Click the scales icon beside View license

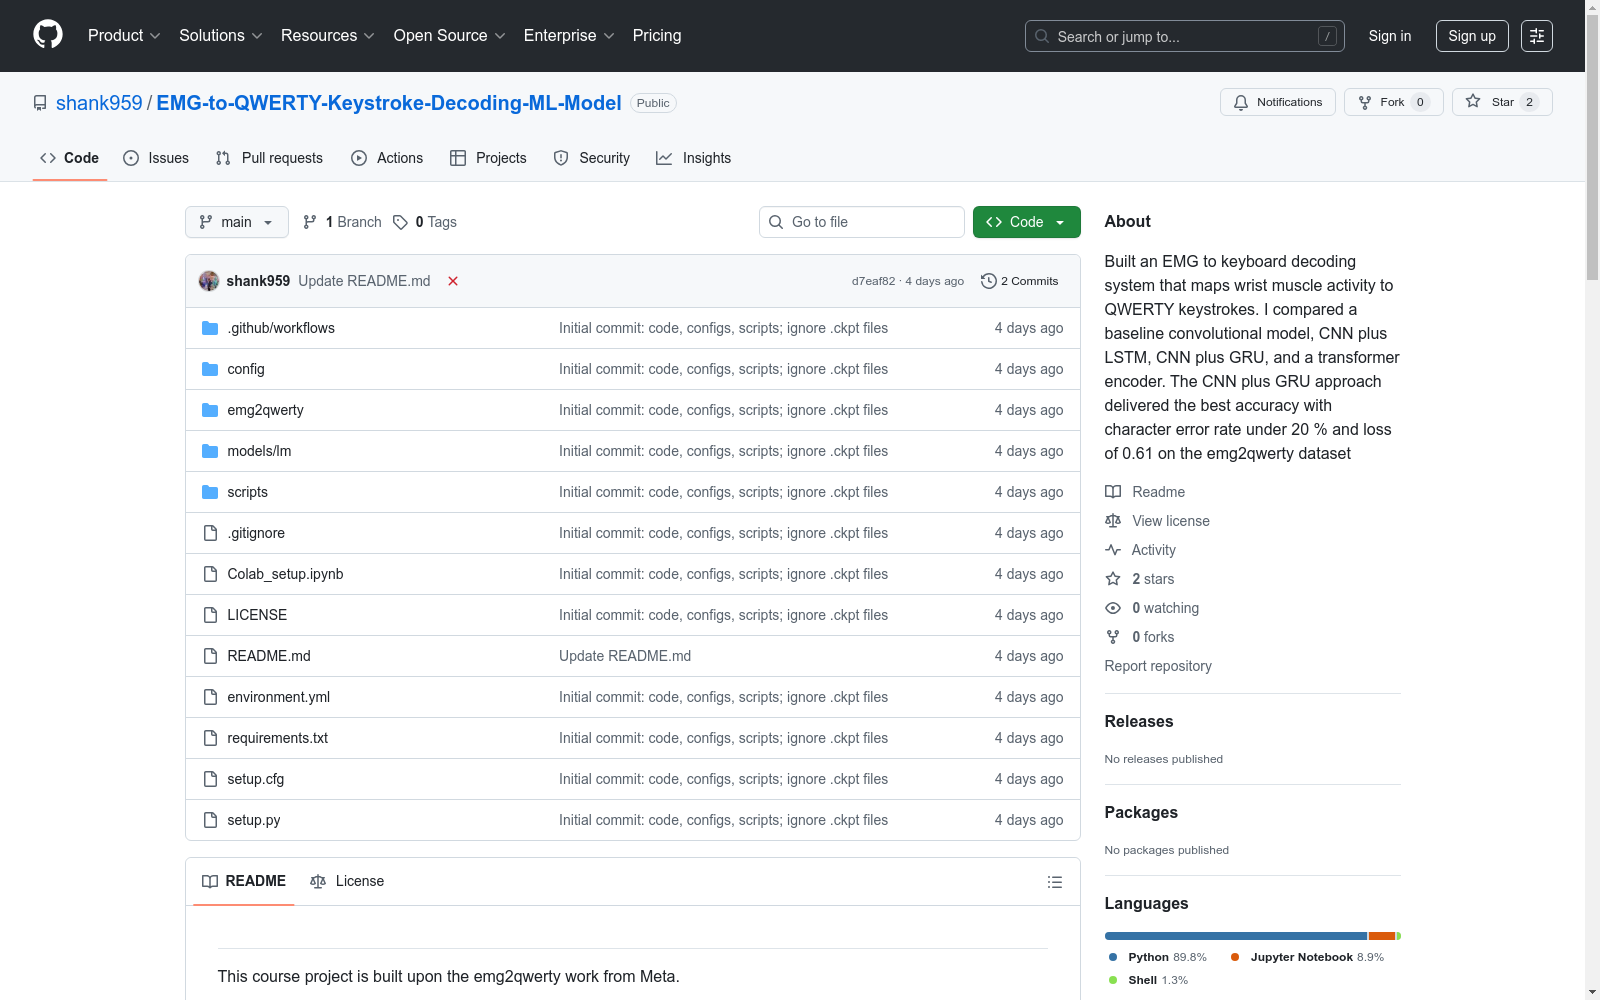point(1113,521)
